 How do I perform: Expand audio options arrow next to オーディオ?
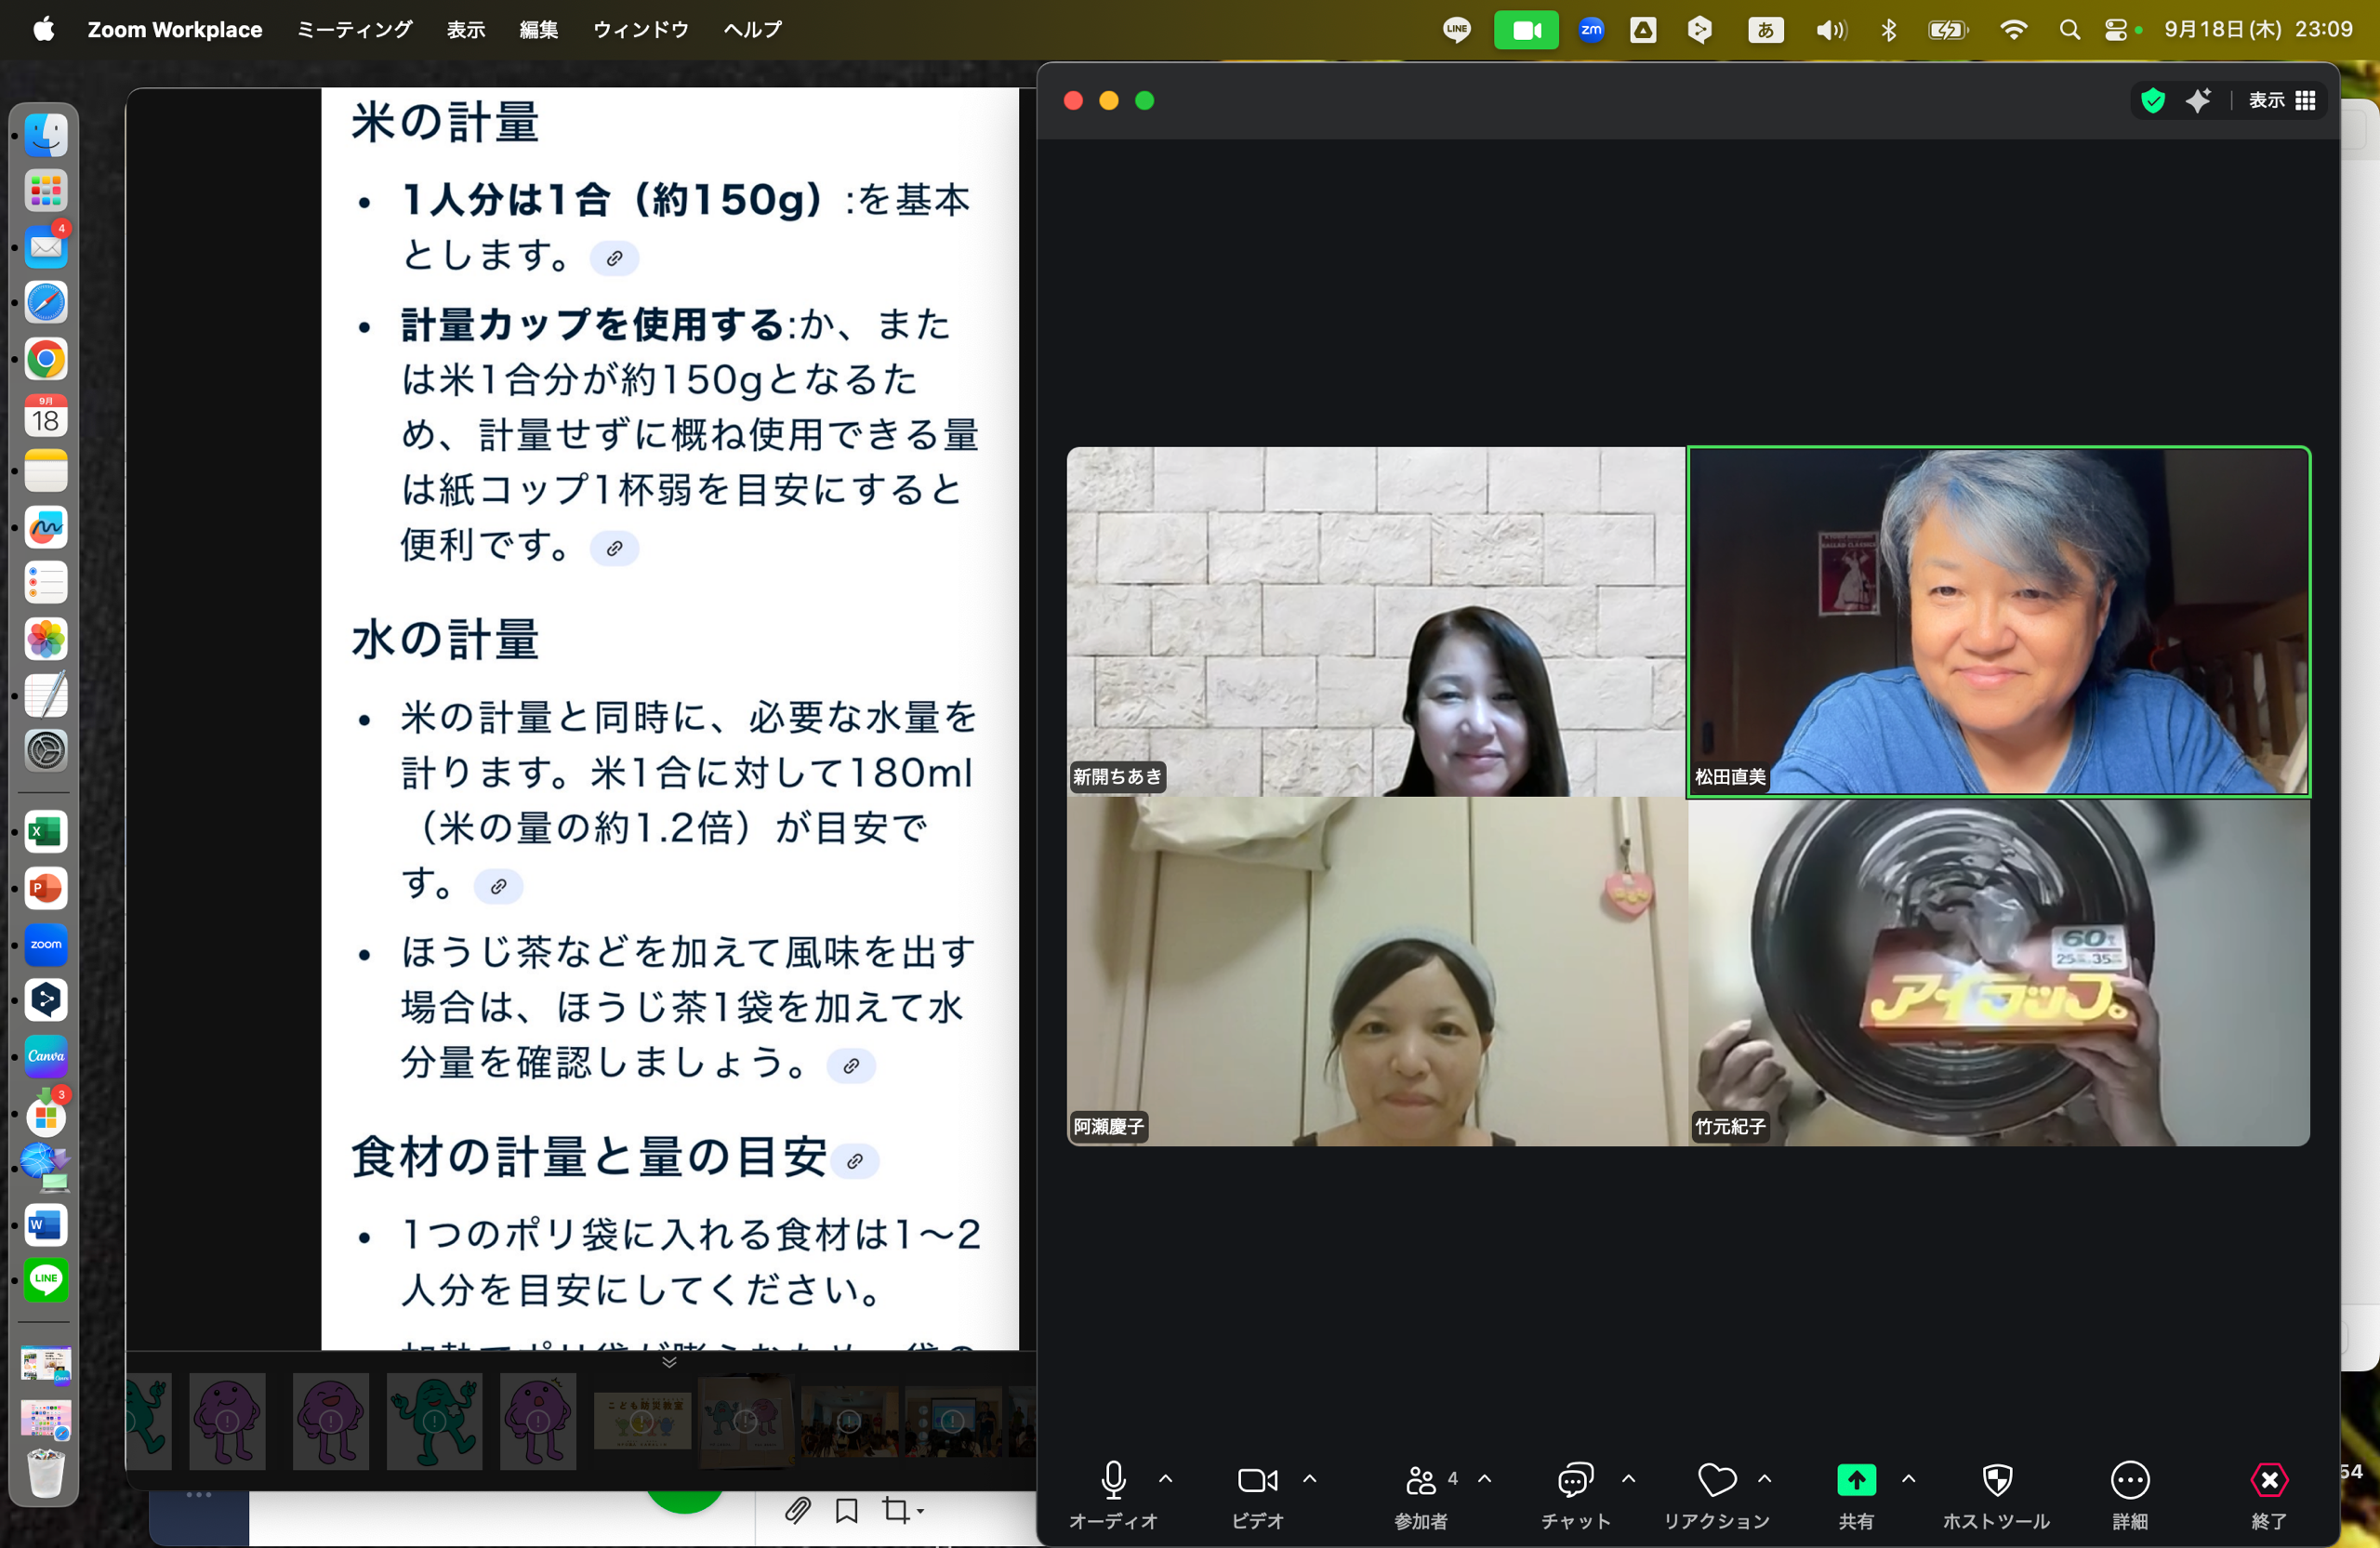[x=1165, y=1478]
